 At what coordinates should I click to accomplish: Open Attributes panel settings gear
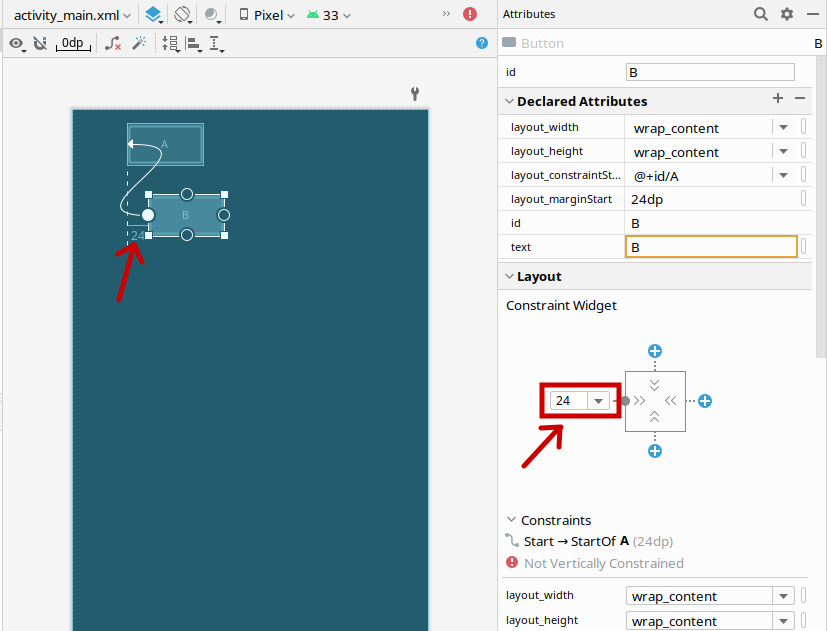(787, 14)
